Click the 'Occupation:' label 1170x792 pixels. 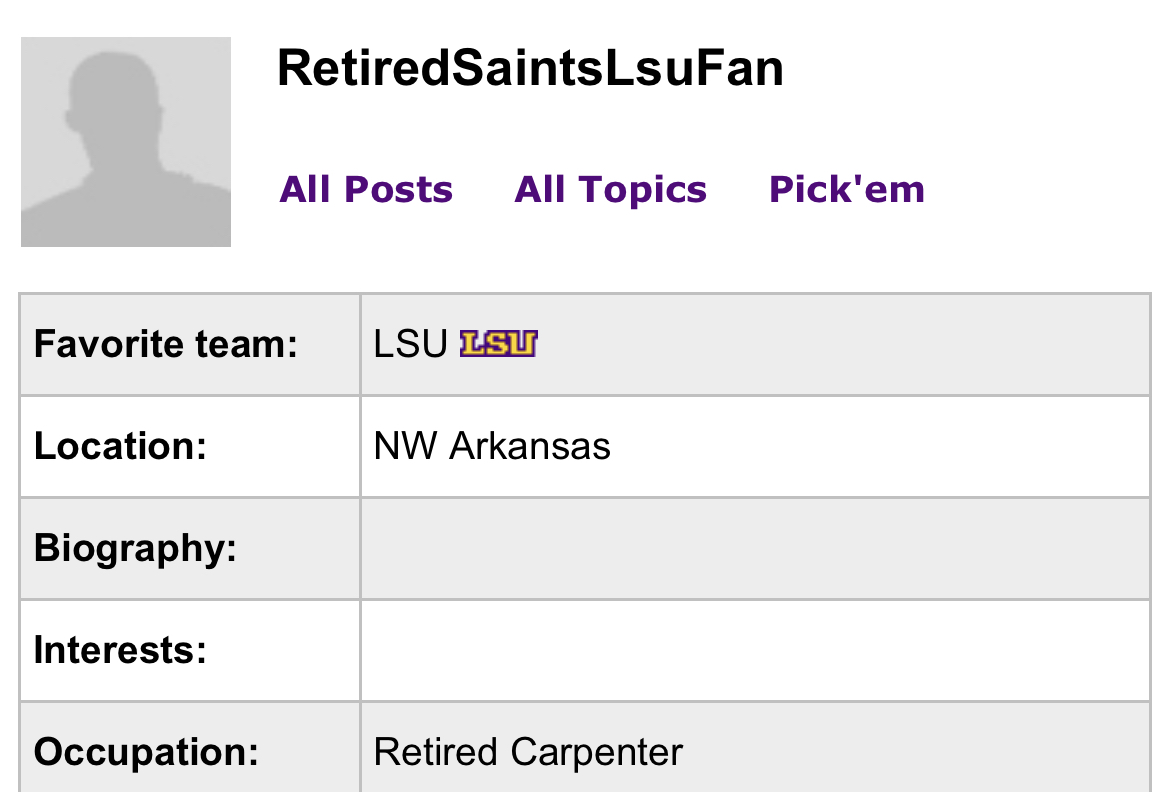click(x=146, y=752)
